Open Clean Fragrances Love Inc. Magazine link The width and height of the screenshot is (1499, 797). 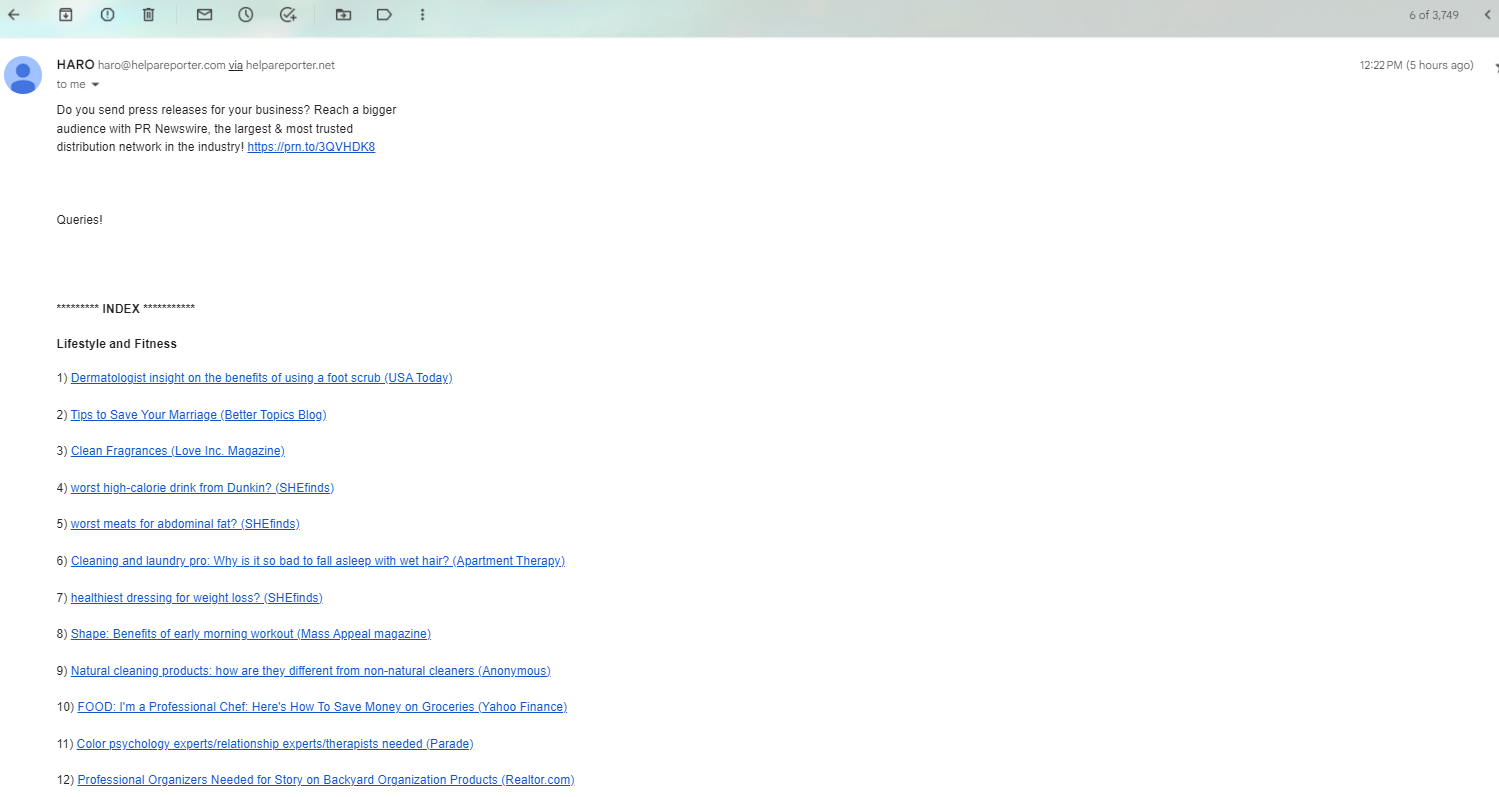178,451
